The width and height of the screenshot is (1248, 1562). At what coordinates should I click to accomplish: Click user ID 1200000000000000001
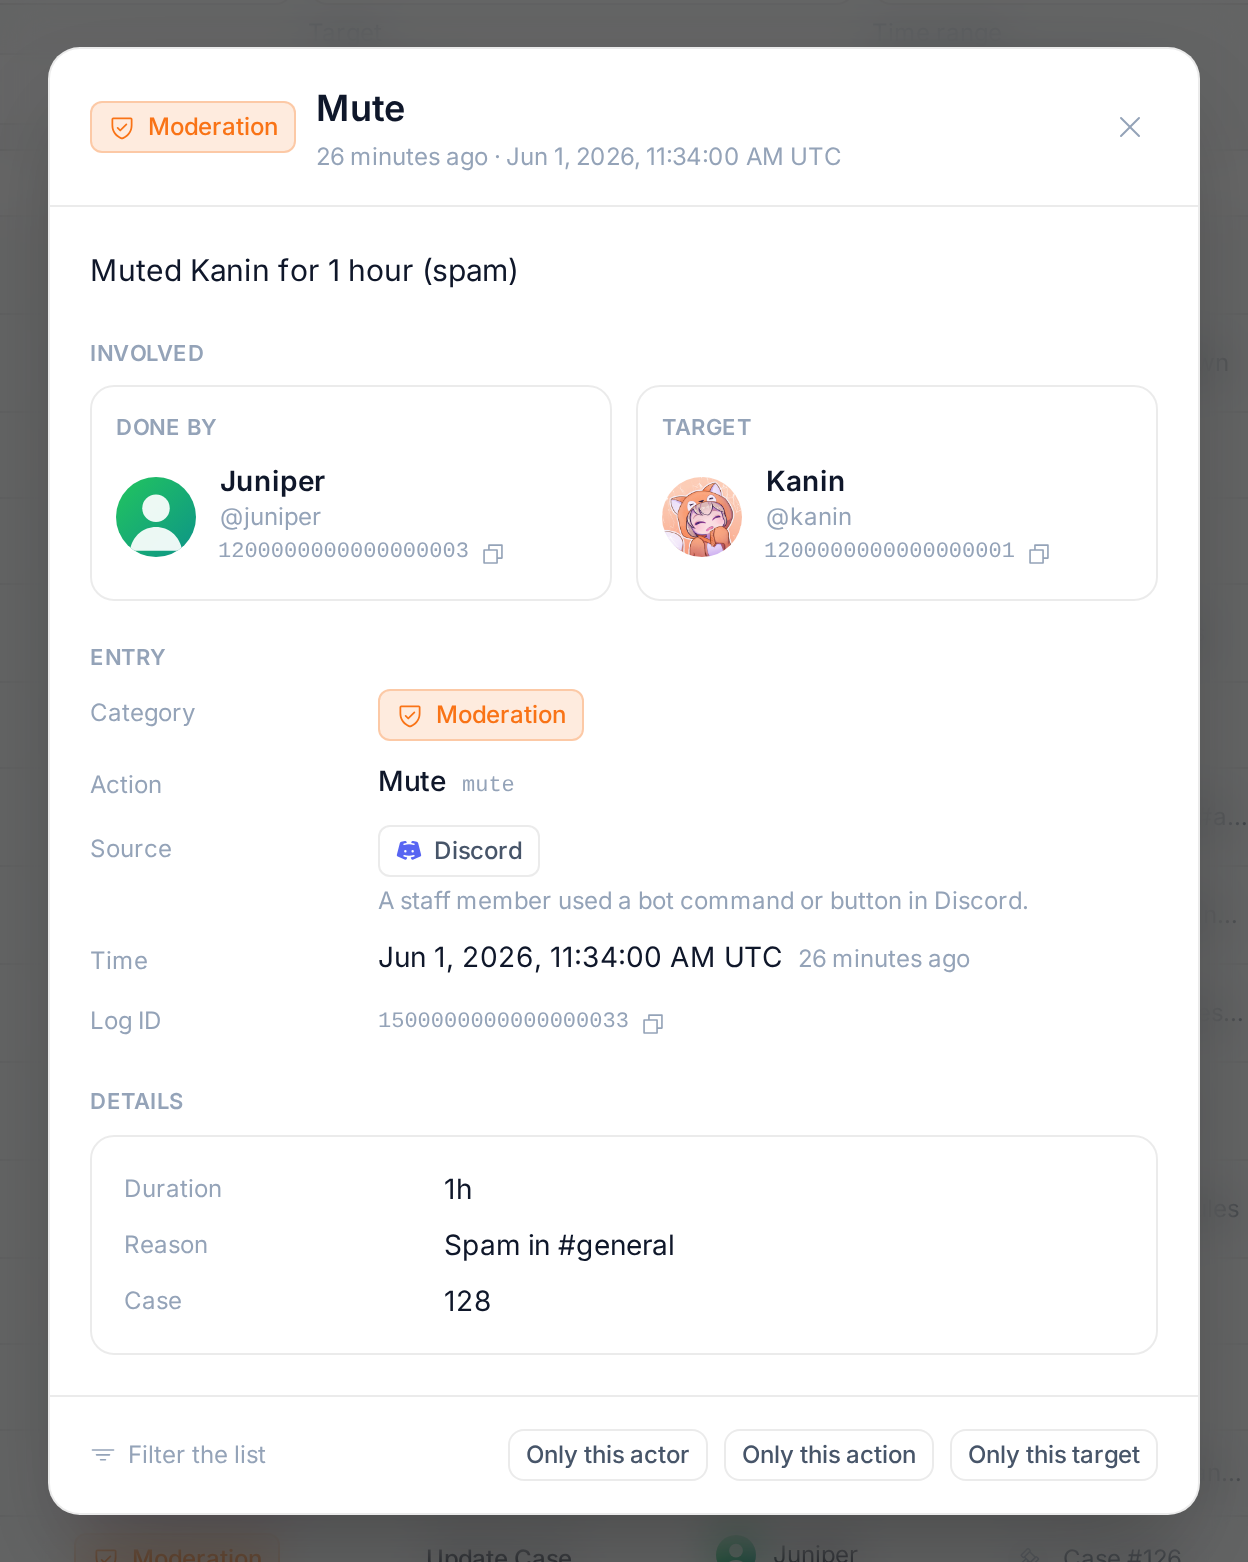click(x=889, y=551)
